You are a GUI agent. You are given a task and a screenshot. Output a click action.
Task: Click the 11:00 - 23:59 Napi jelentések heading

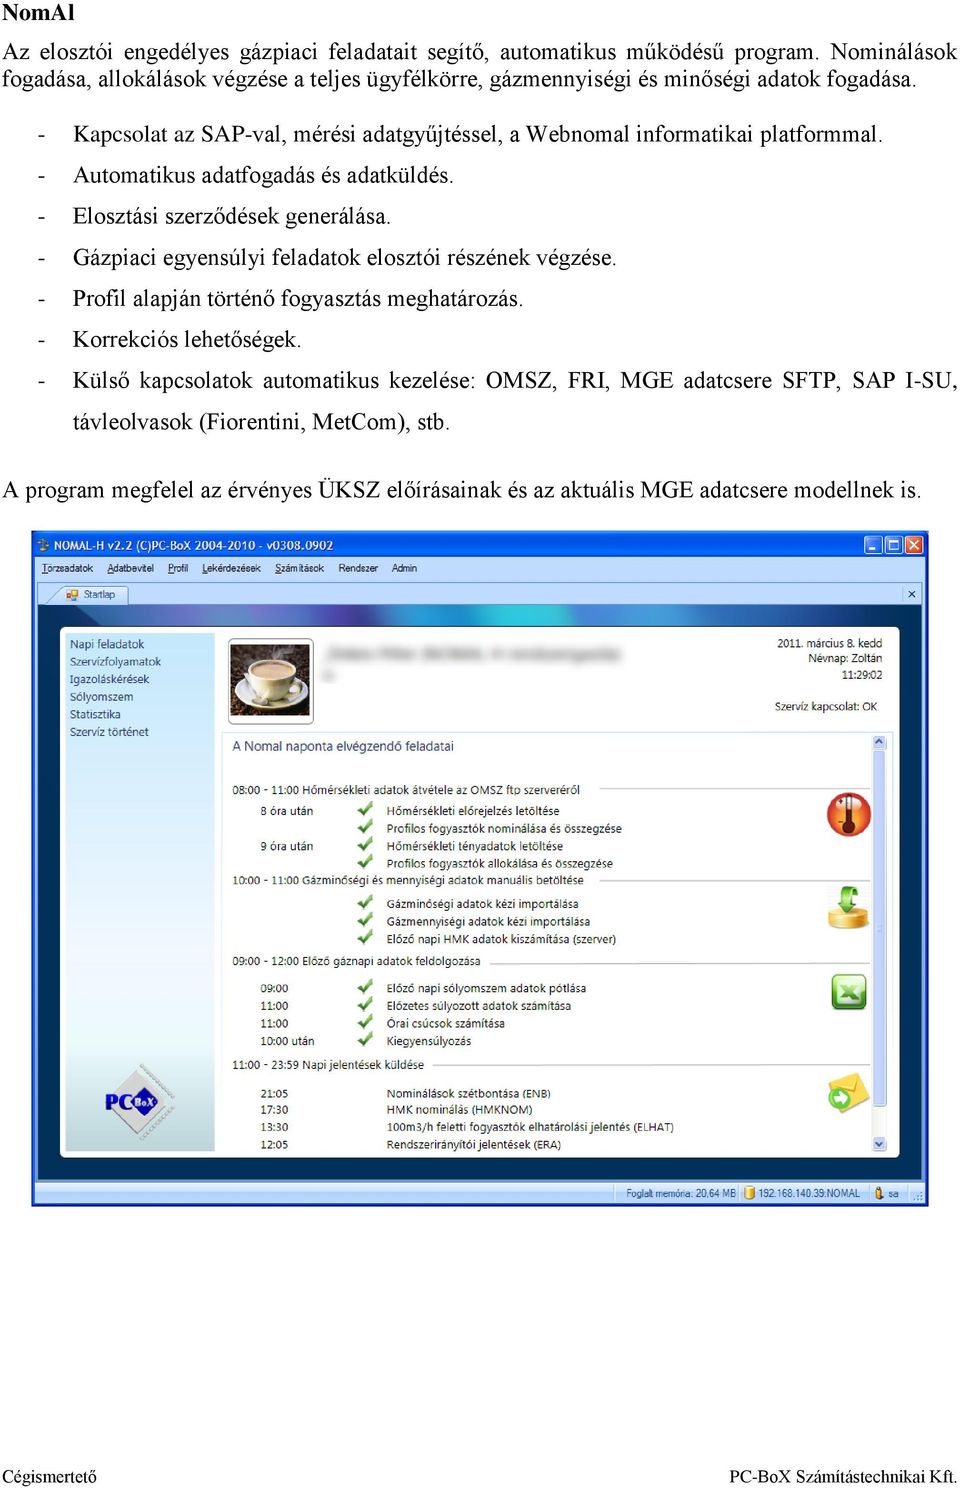(328, 1065)
